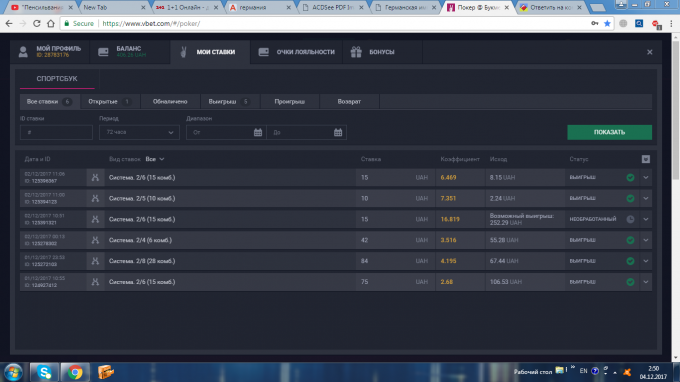Close the account panel with X
680x382 pixels.
tap(650, 52)
